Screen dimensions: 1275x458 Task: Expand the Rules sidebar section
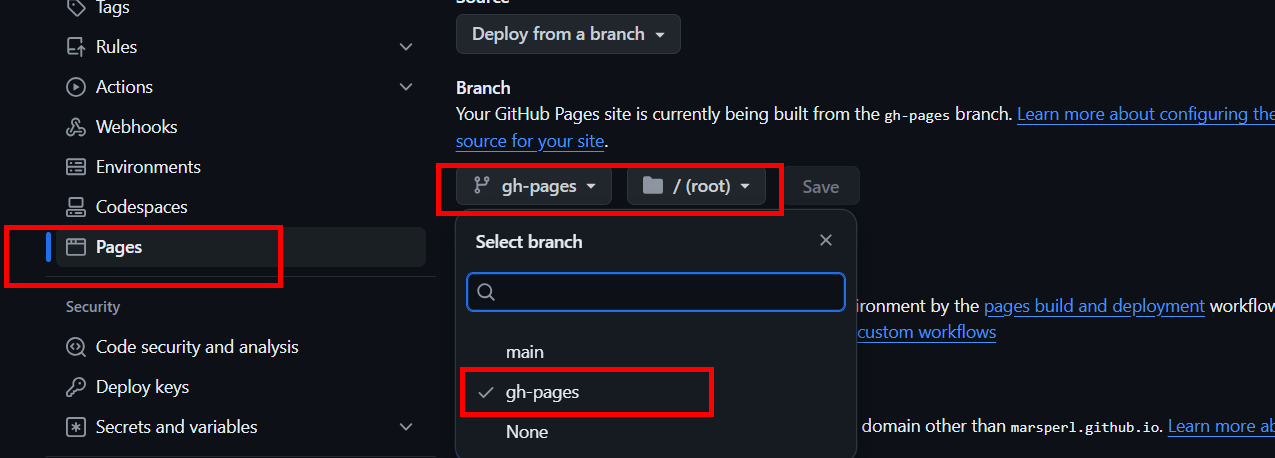(406, 47)
